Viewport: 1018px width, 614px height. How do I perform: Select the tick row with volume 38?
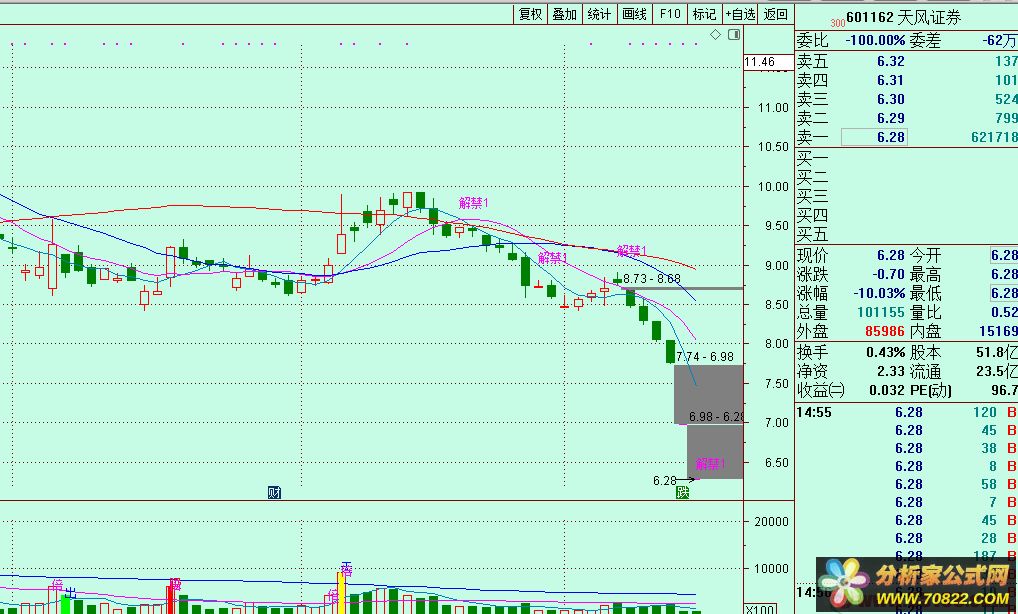(906, 448)
